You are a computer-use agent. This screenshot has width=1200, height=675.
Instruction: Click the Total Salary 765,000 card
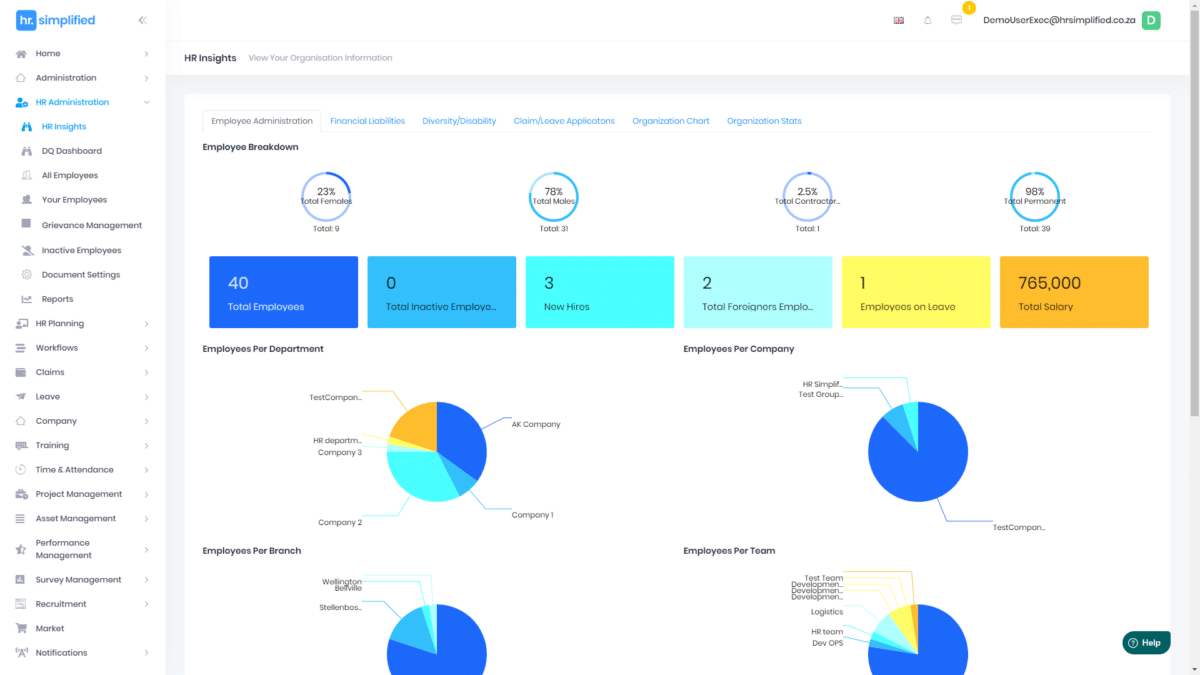click(1074, 292)
